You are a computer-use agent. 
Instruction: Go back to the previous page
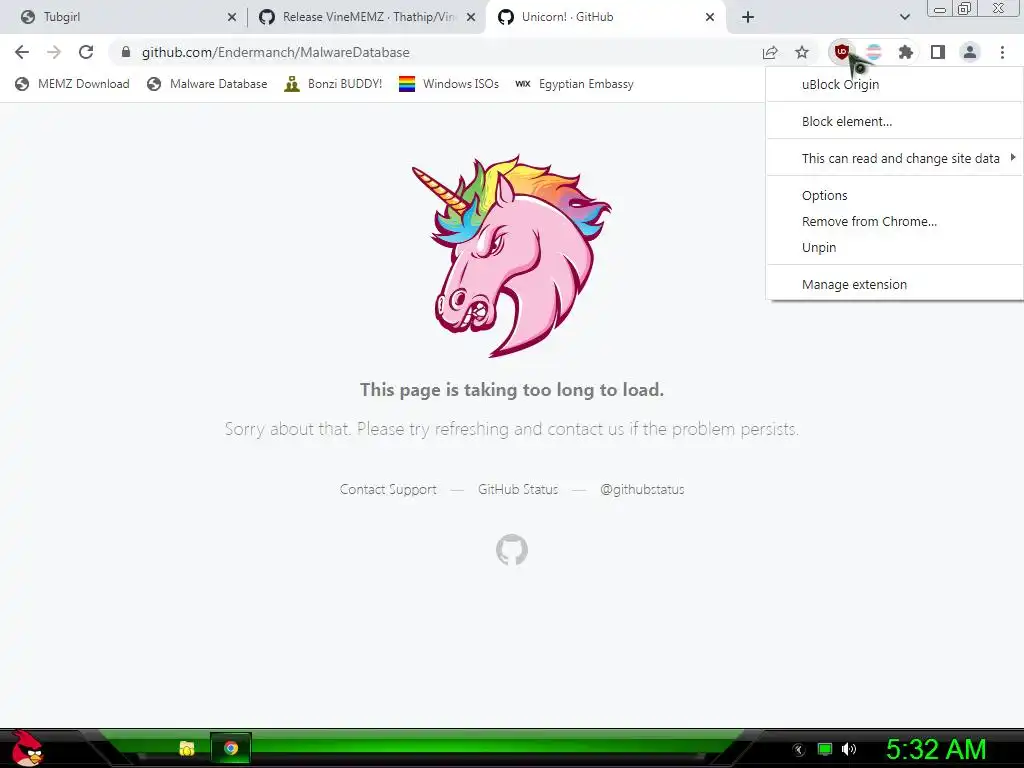[x=22, y=52]
